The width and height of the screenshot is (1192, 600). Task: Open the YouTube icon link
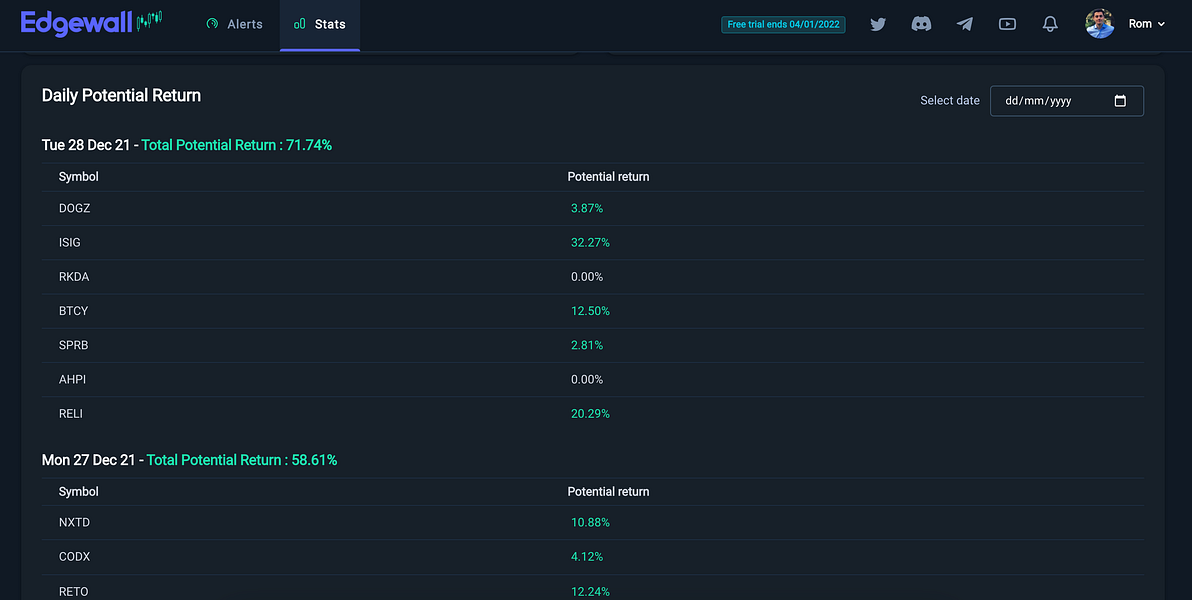(x=1007, y=24)
